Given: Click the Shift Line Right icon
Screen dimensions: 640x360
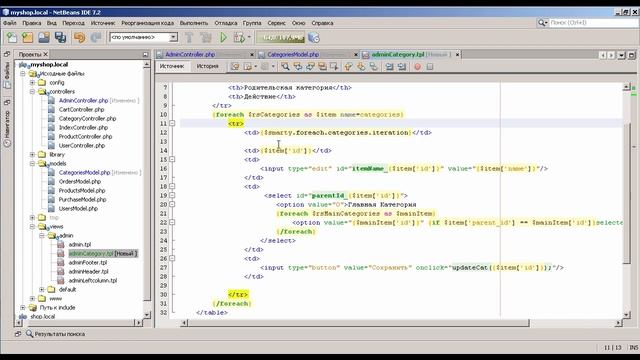Looking at the screenshot, I should point(402,66).
